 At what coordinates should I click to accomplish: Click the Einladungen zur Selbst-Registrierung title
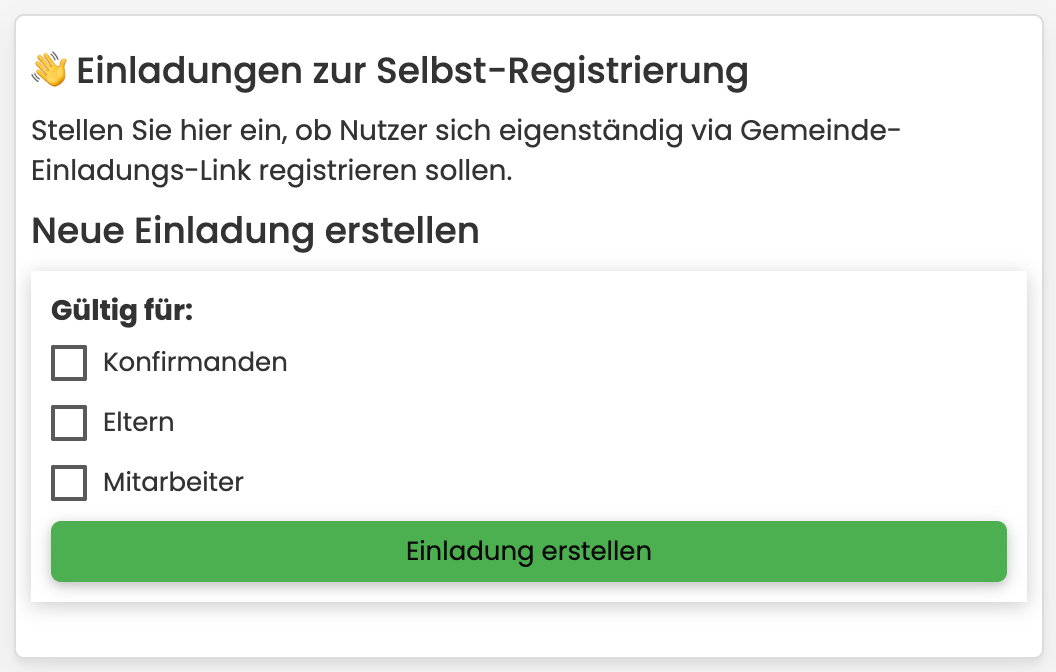coord(413,70)
